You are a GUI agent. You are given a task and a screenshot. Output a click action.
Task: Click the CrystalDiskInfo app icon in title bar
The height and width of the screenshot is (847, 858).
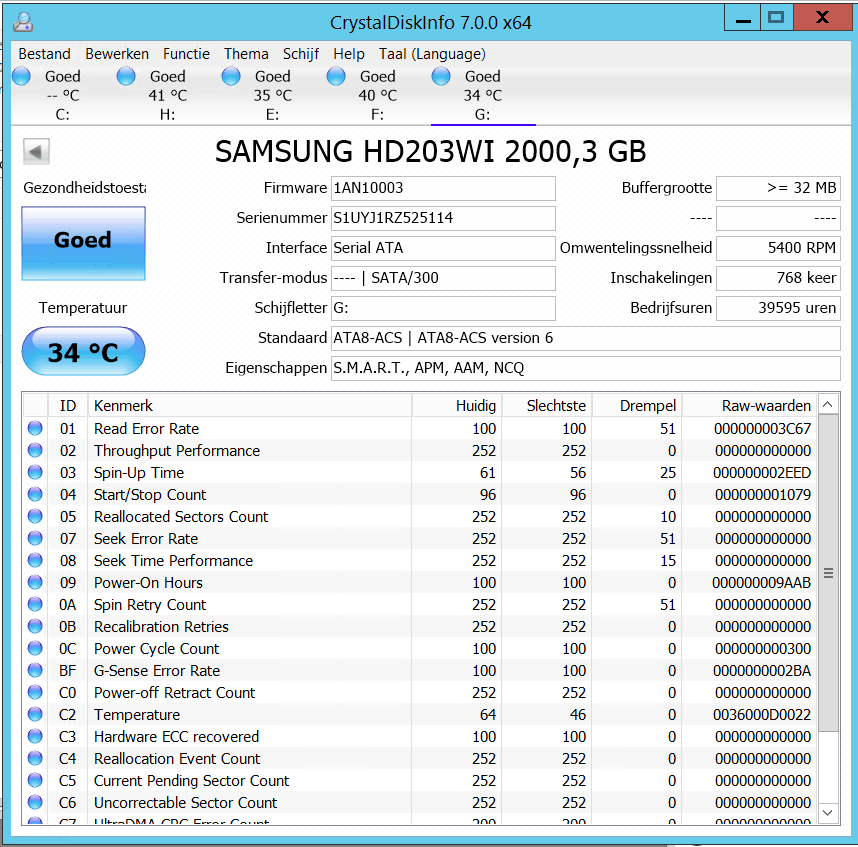[x=23, y=22]
